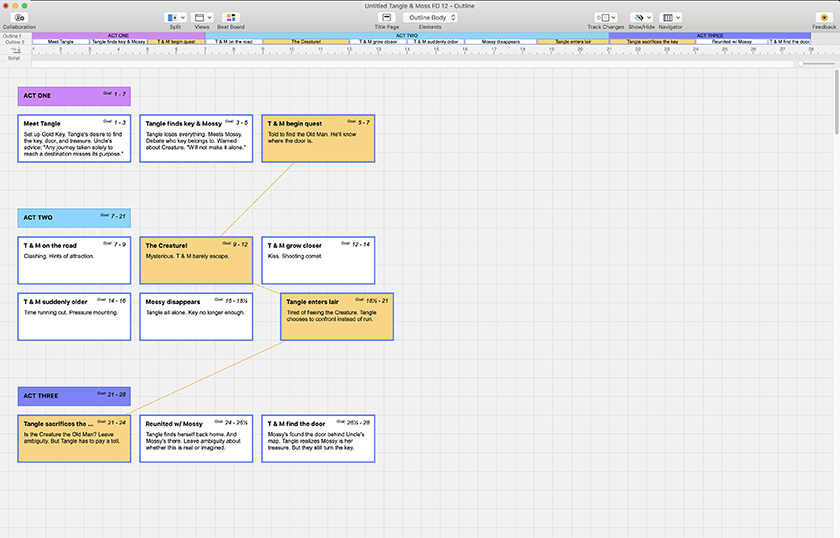
Task: Expand the Split dropdown arrow
Action: [x=181, y=17]
